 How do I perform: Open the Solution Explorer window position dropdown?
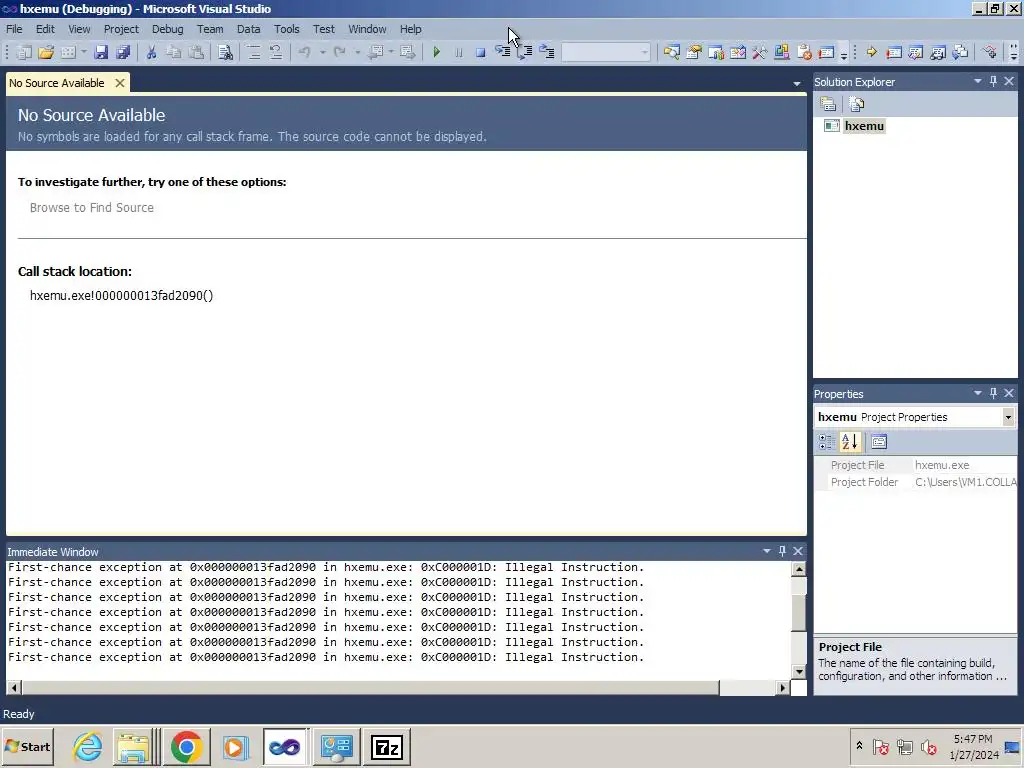coord(978,82)
